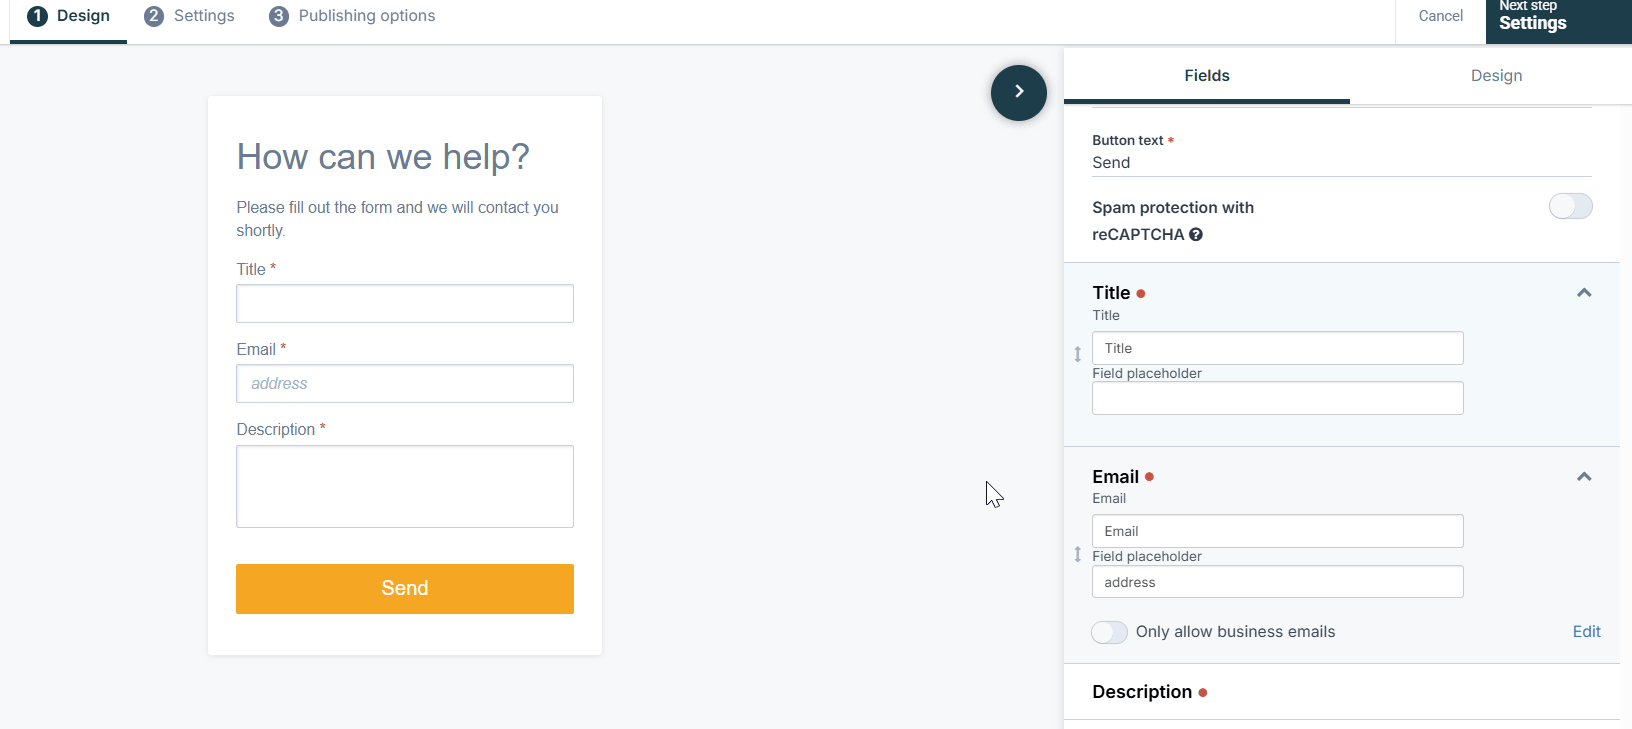Click the step 1 Design number badge
1632x729 pixels.
37,16
